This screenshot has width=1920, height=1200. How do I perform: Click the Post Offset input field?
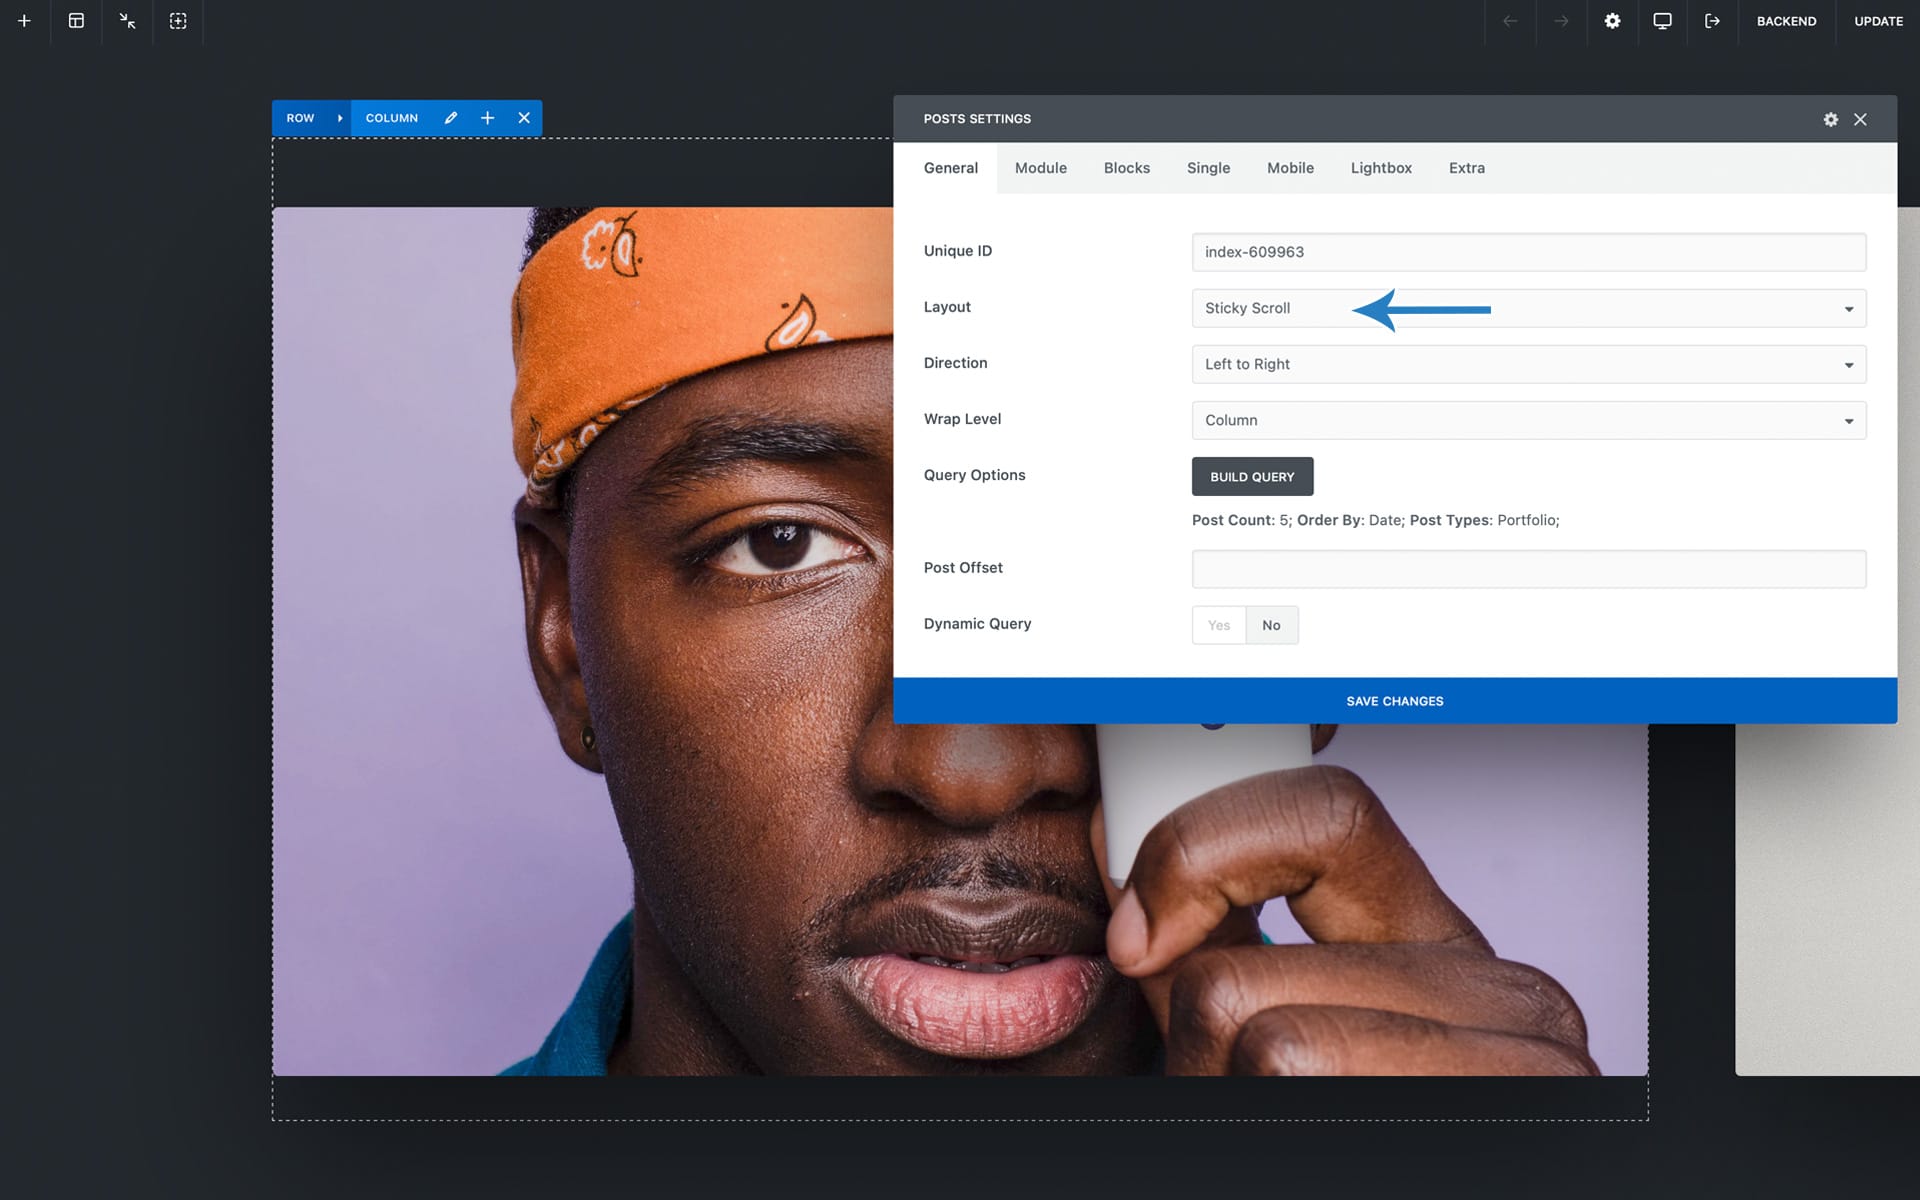coord(1528,569)
